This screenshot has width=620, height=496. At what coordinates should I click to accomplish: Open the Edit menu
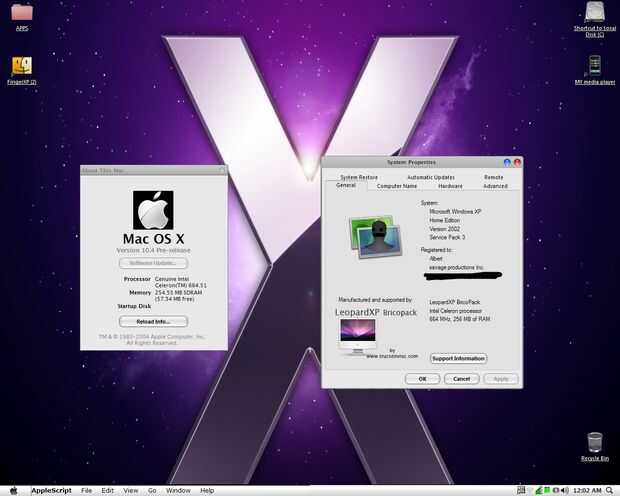pyautogui.click(x=108, y=490)
